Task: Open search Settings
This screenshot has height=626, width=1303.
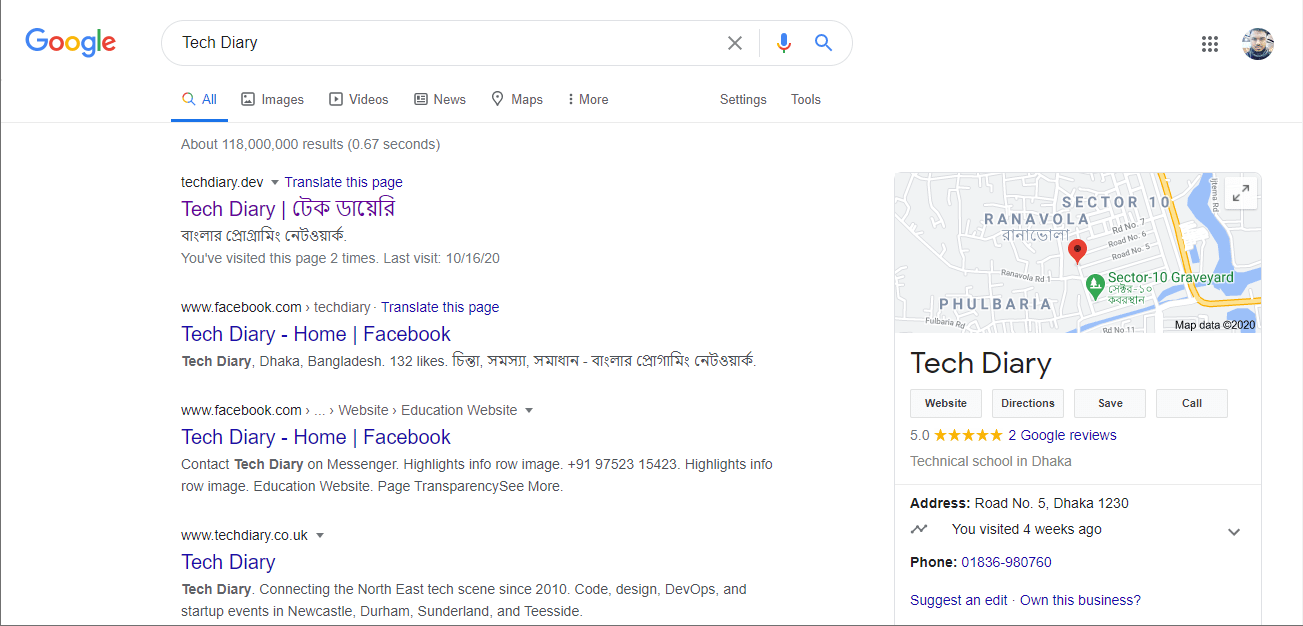Action: tap(743, 99)
